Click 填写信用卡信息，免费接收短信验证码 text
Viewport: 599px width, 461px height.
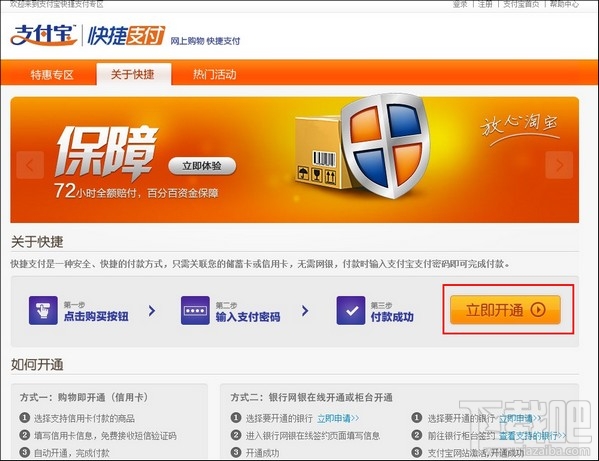click(105, 435)
